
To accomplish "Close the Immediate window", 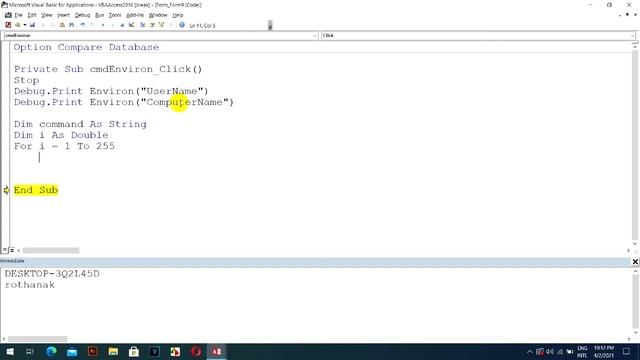I will point(635,262).
